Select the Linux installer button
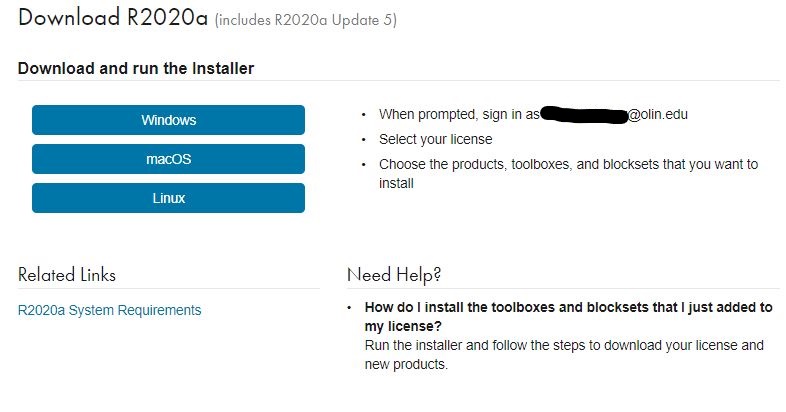786x412 pixels. [168, 198]
